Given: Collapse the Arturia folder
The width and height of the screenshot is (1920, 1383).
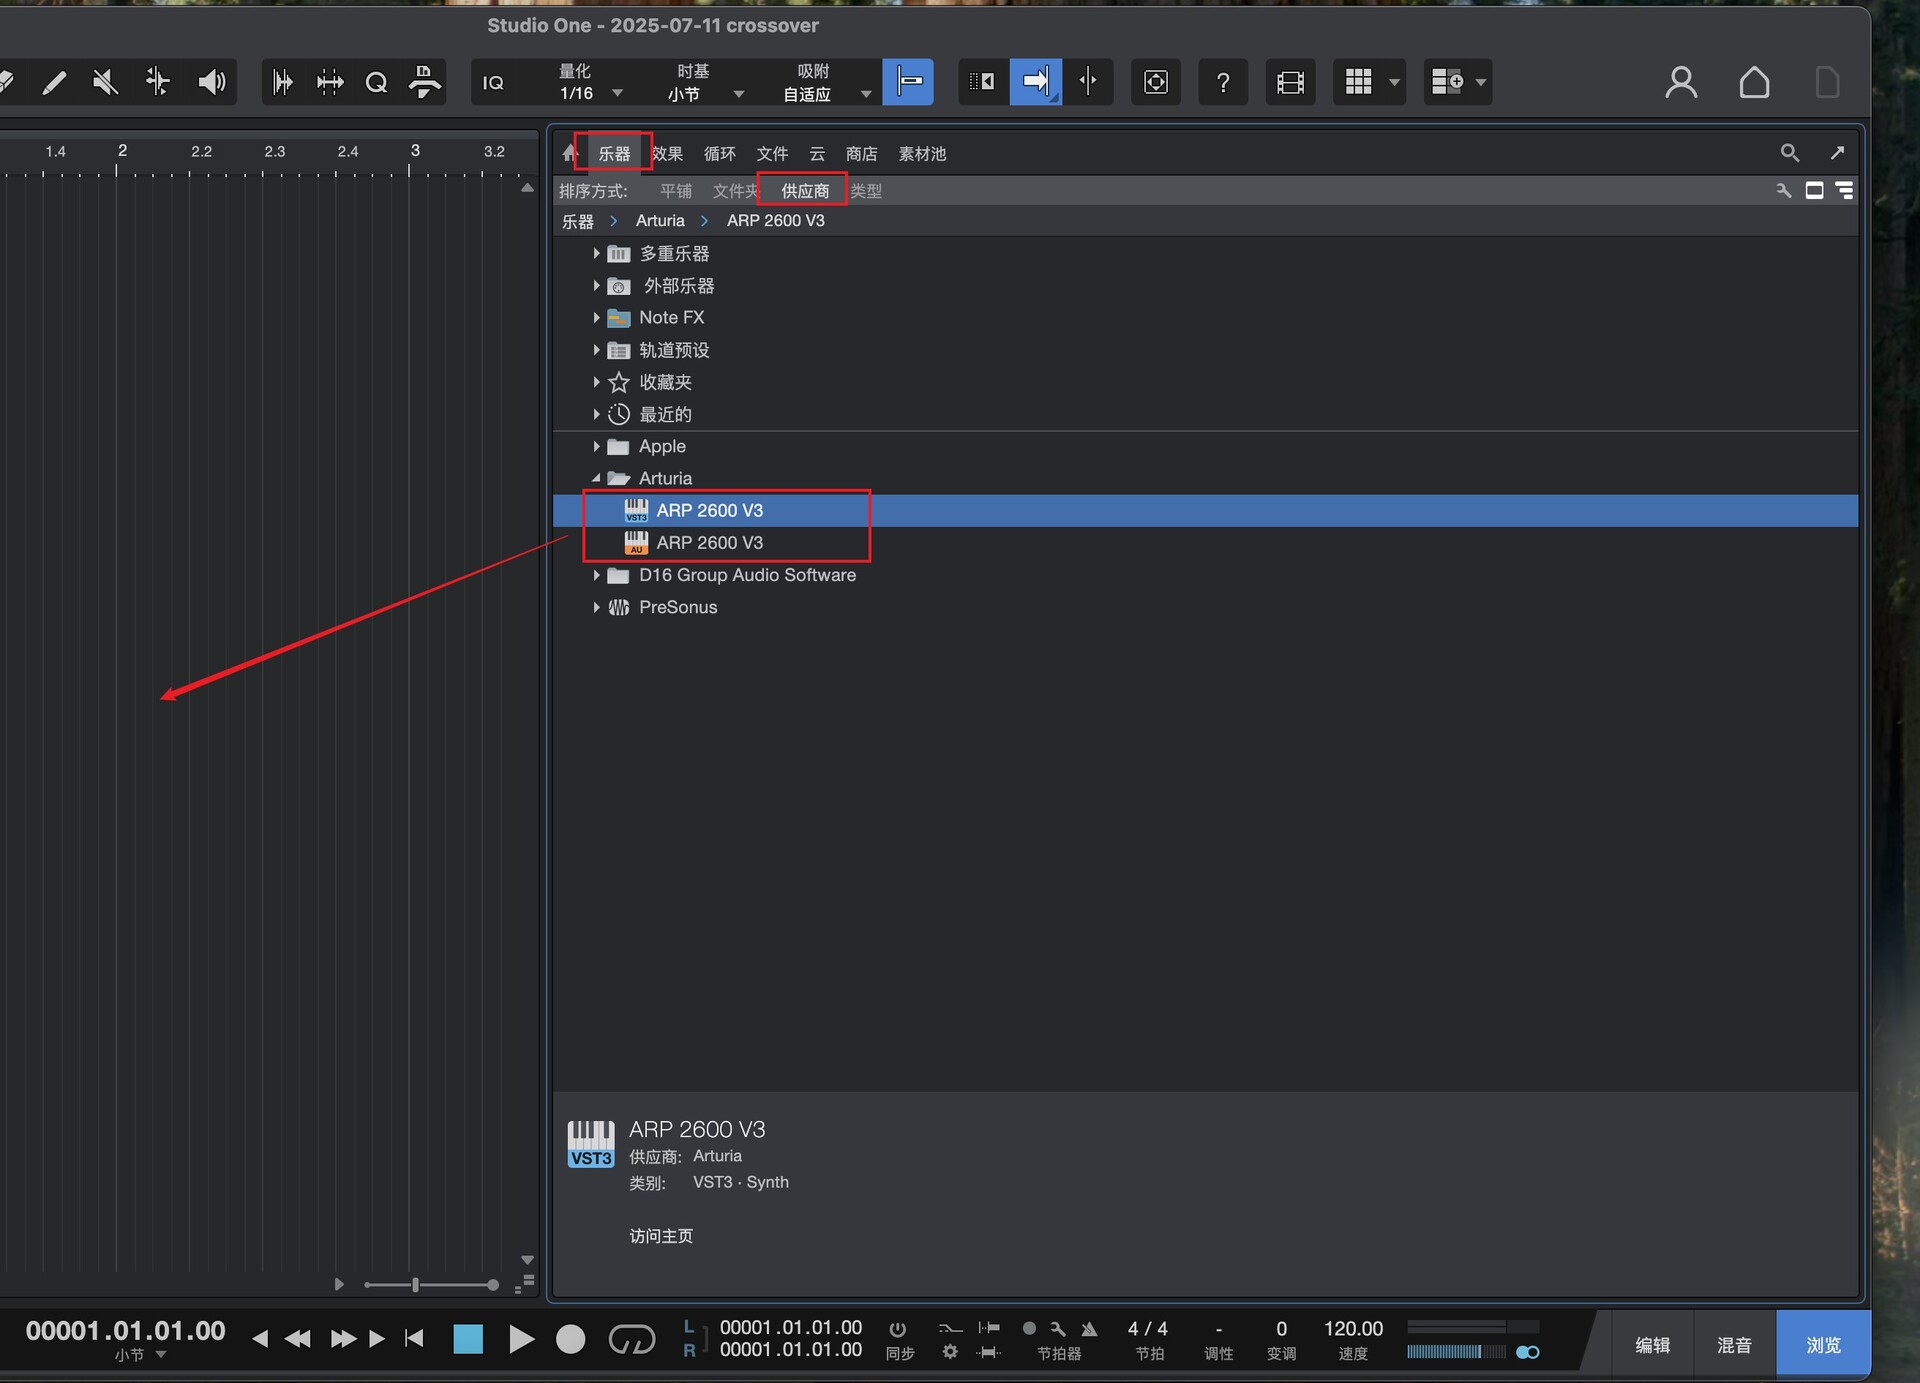Looking at the screenshot, I should pos(596,478).
